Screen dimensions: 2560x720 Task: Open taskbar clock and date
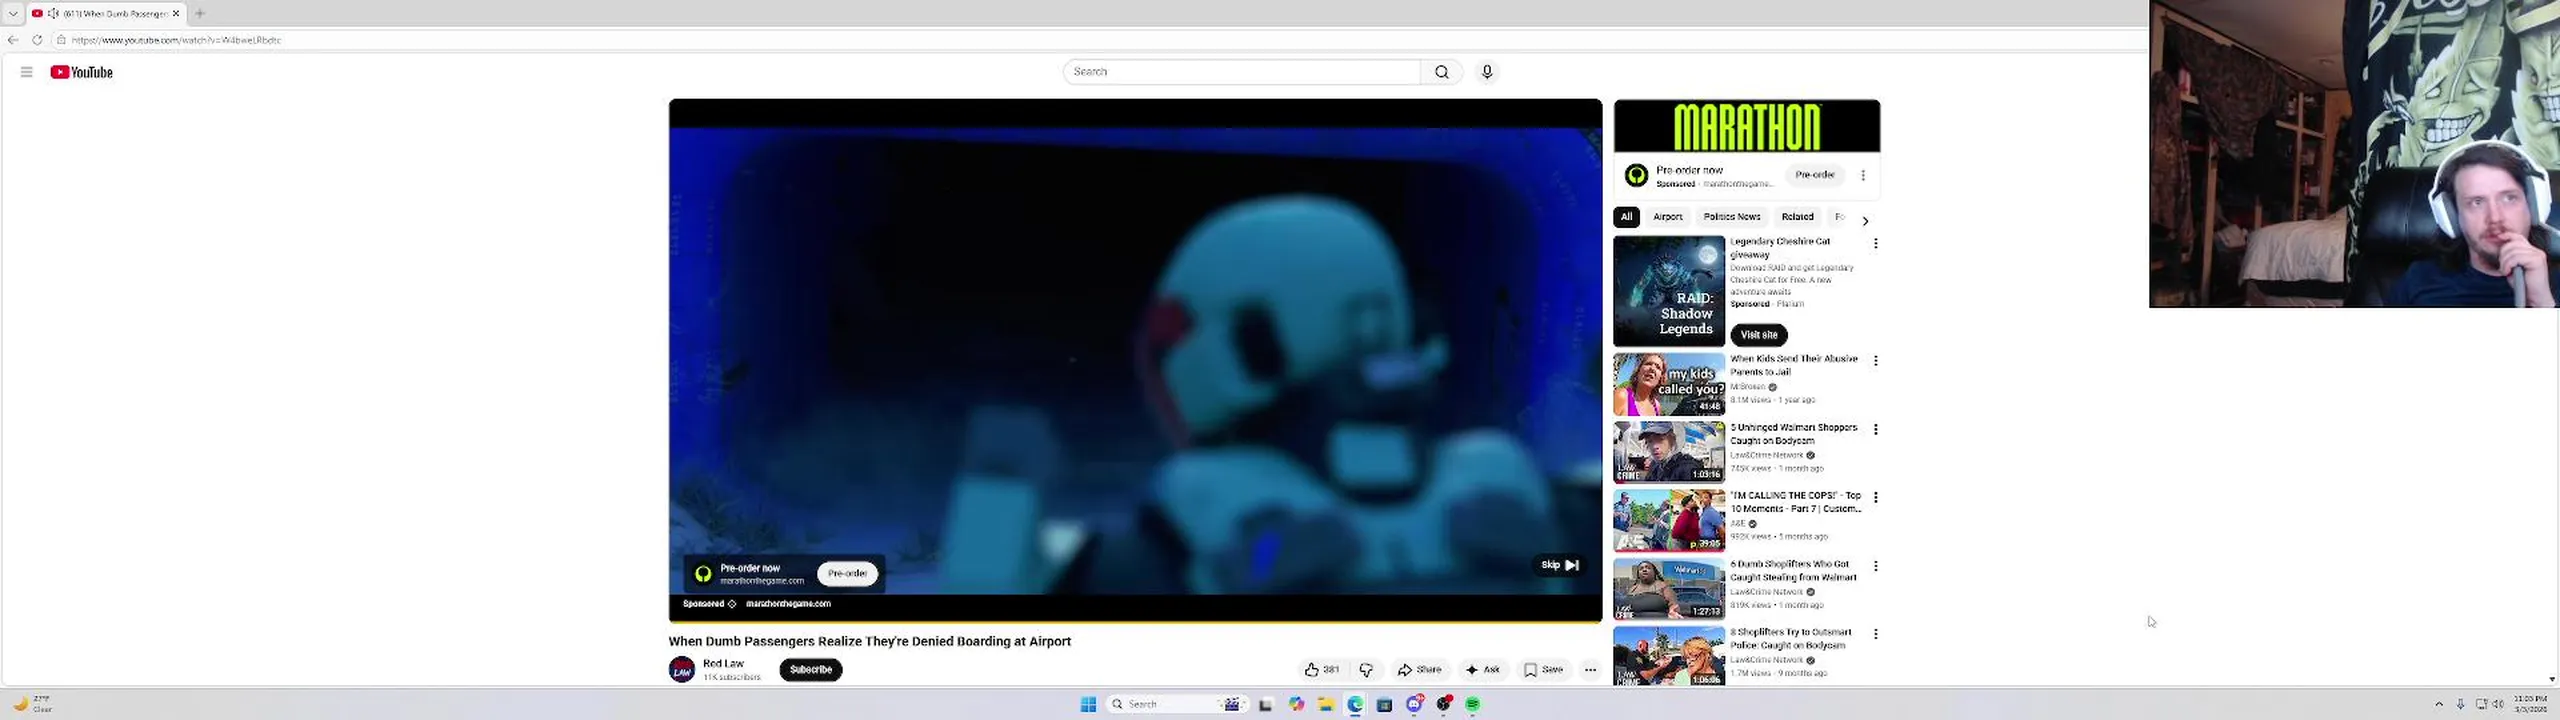point(2530,704)
